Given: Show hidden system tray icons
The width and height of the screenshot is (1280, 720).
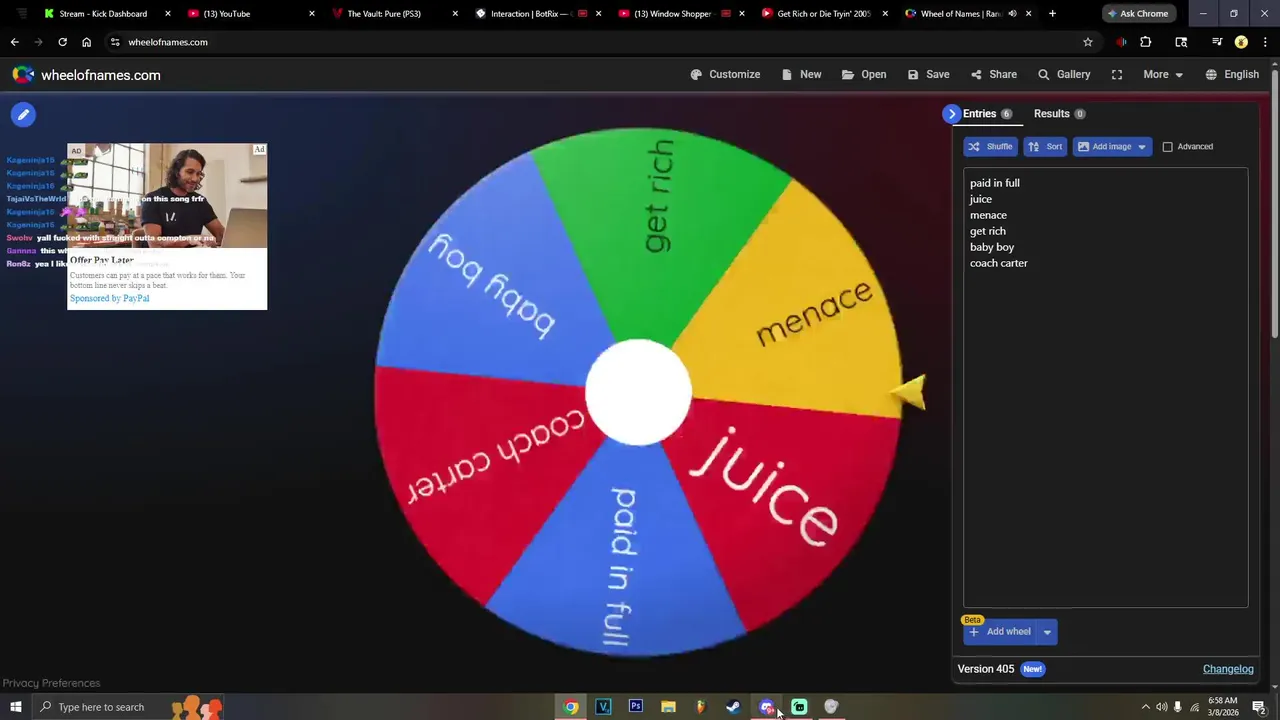Looking at the screenshot, I should tap(1145, 707).
